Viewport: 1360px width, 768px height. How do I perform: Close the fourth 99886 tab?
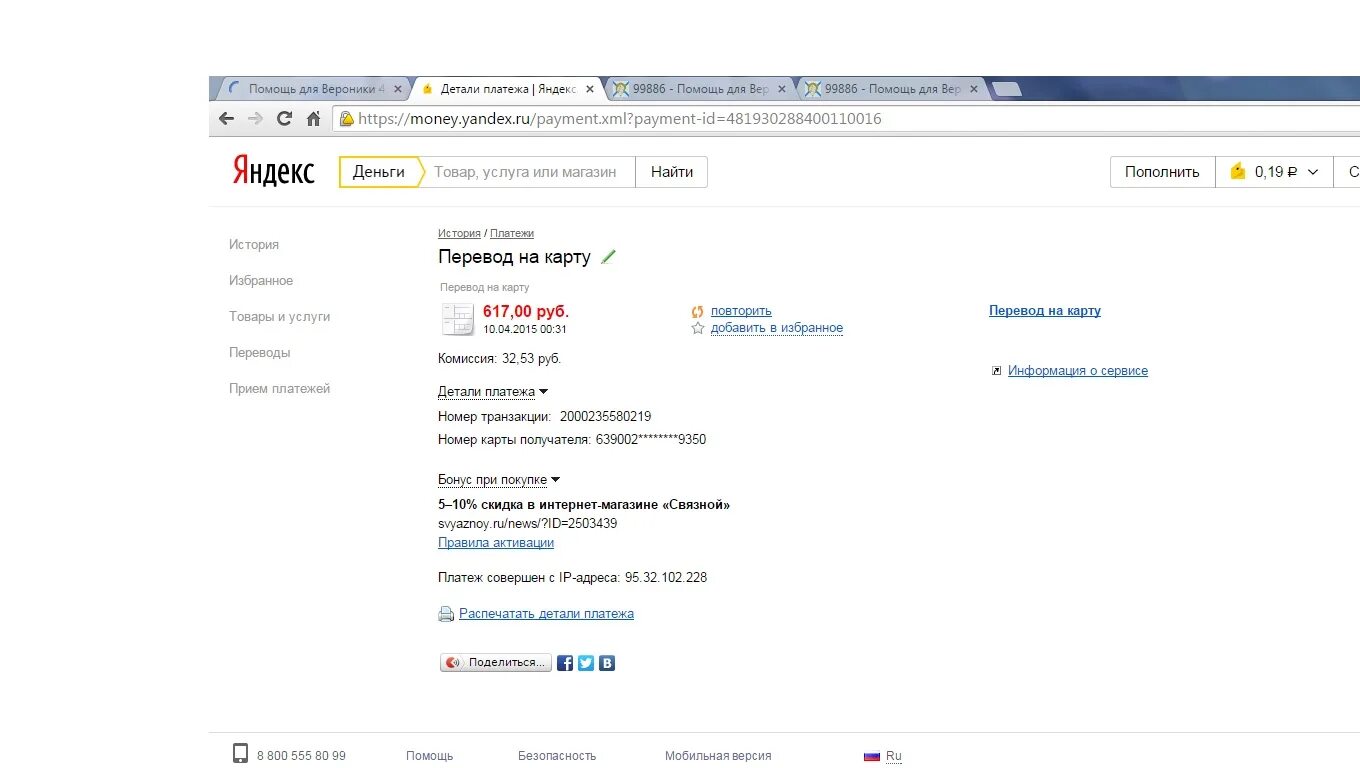click(973, 89)
